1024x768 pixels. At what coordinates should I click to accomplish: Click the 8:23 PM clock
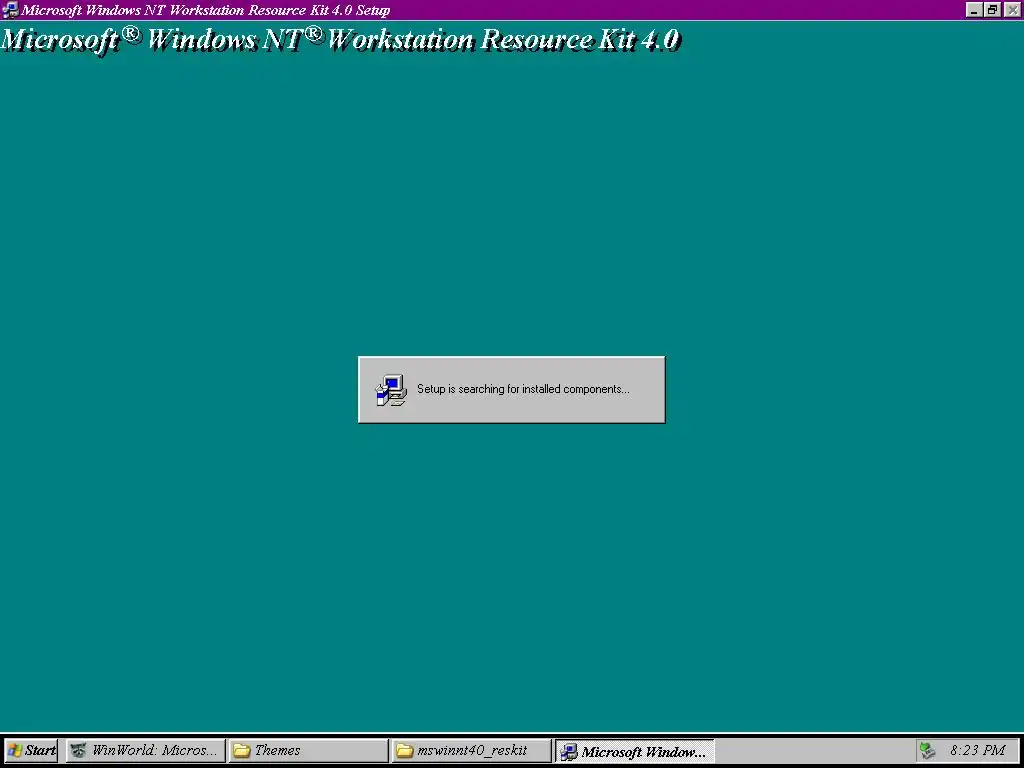click(x=977, y=750)
